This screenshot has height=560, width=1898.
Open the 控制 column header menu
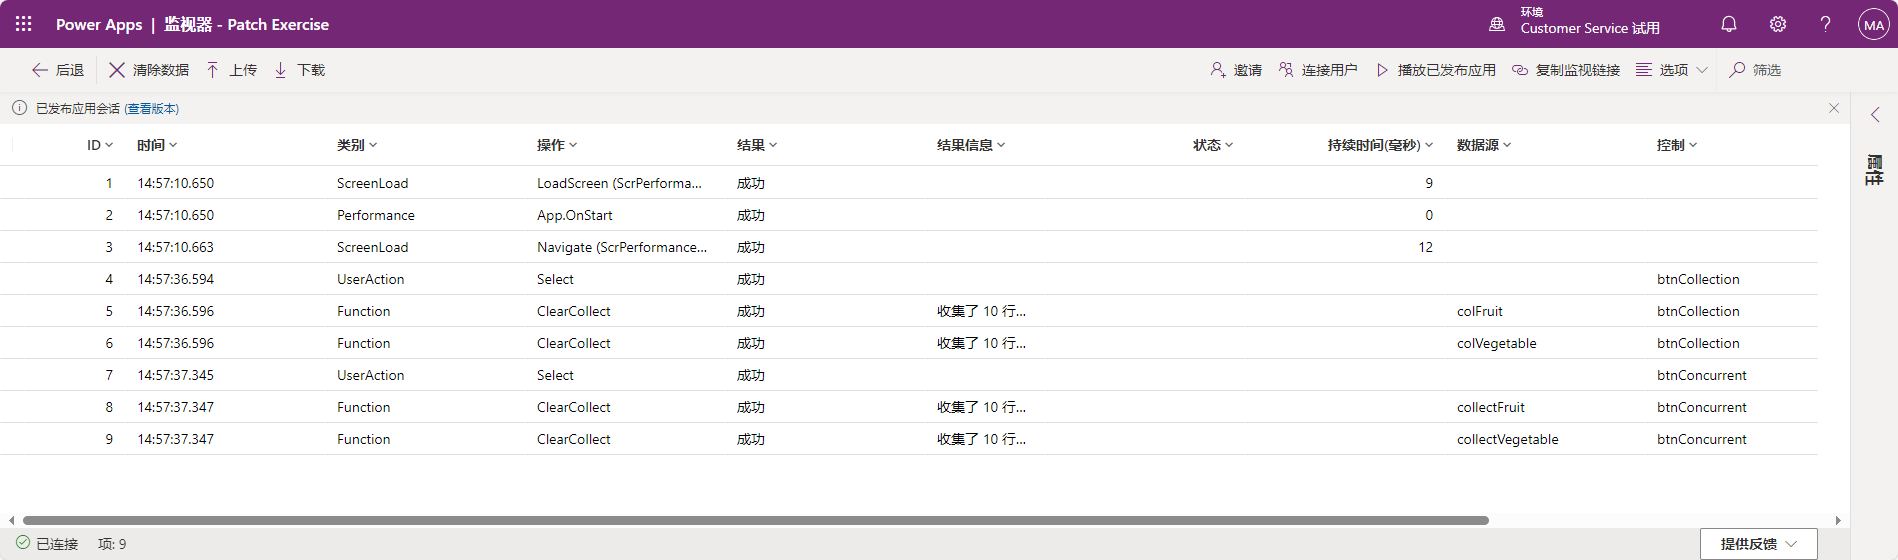pyautogui.click(x=1677, y=145)
